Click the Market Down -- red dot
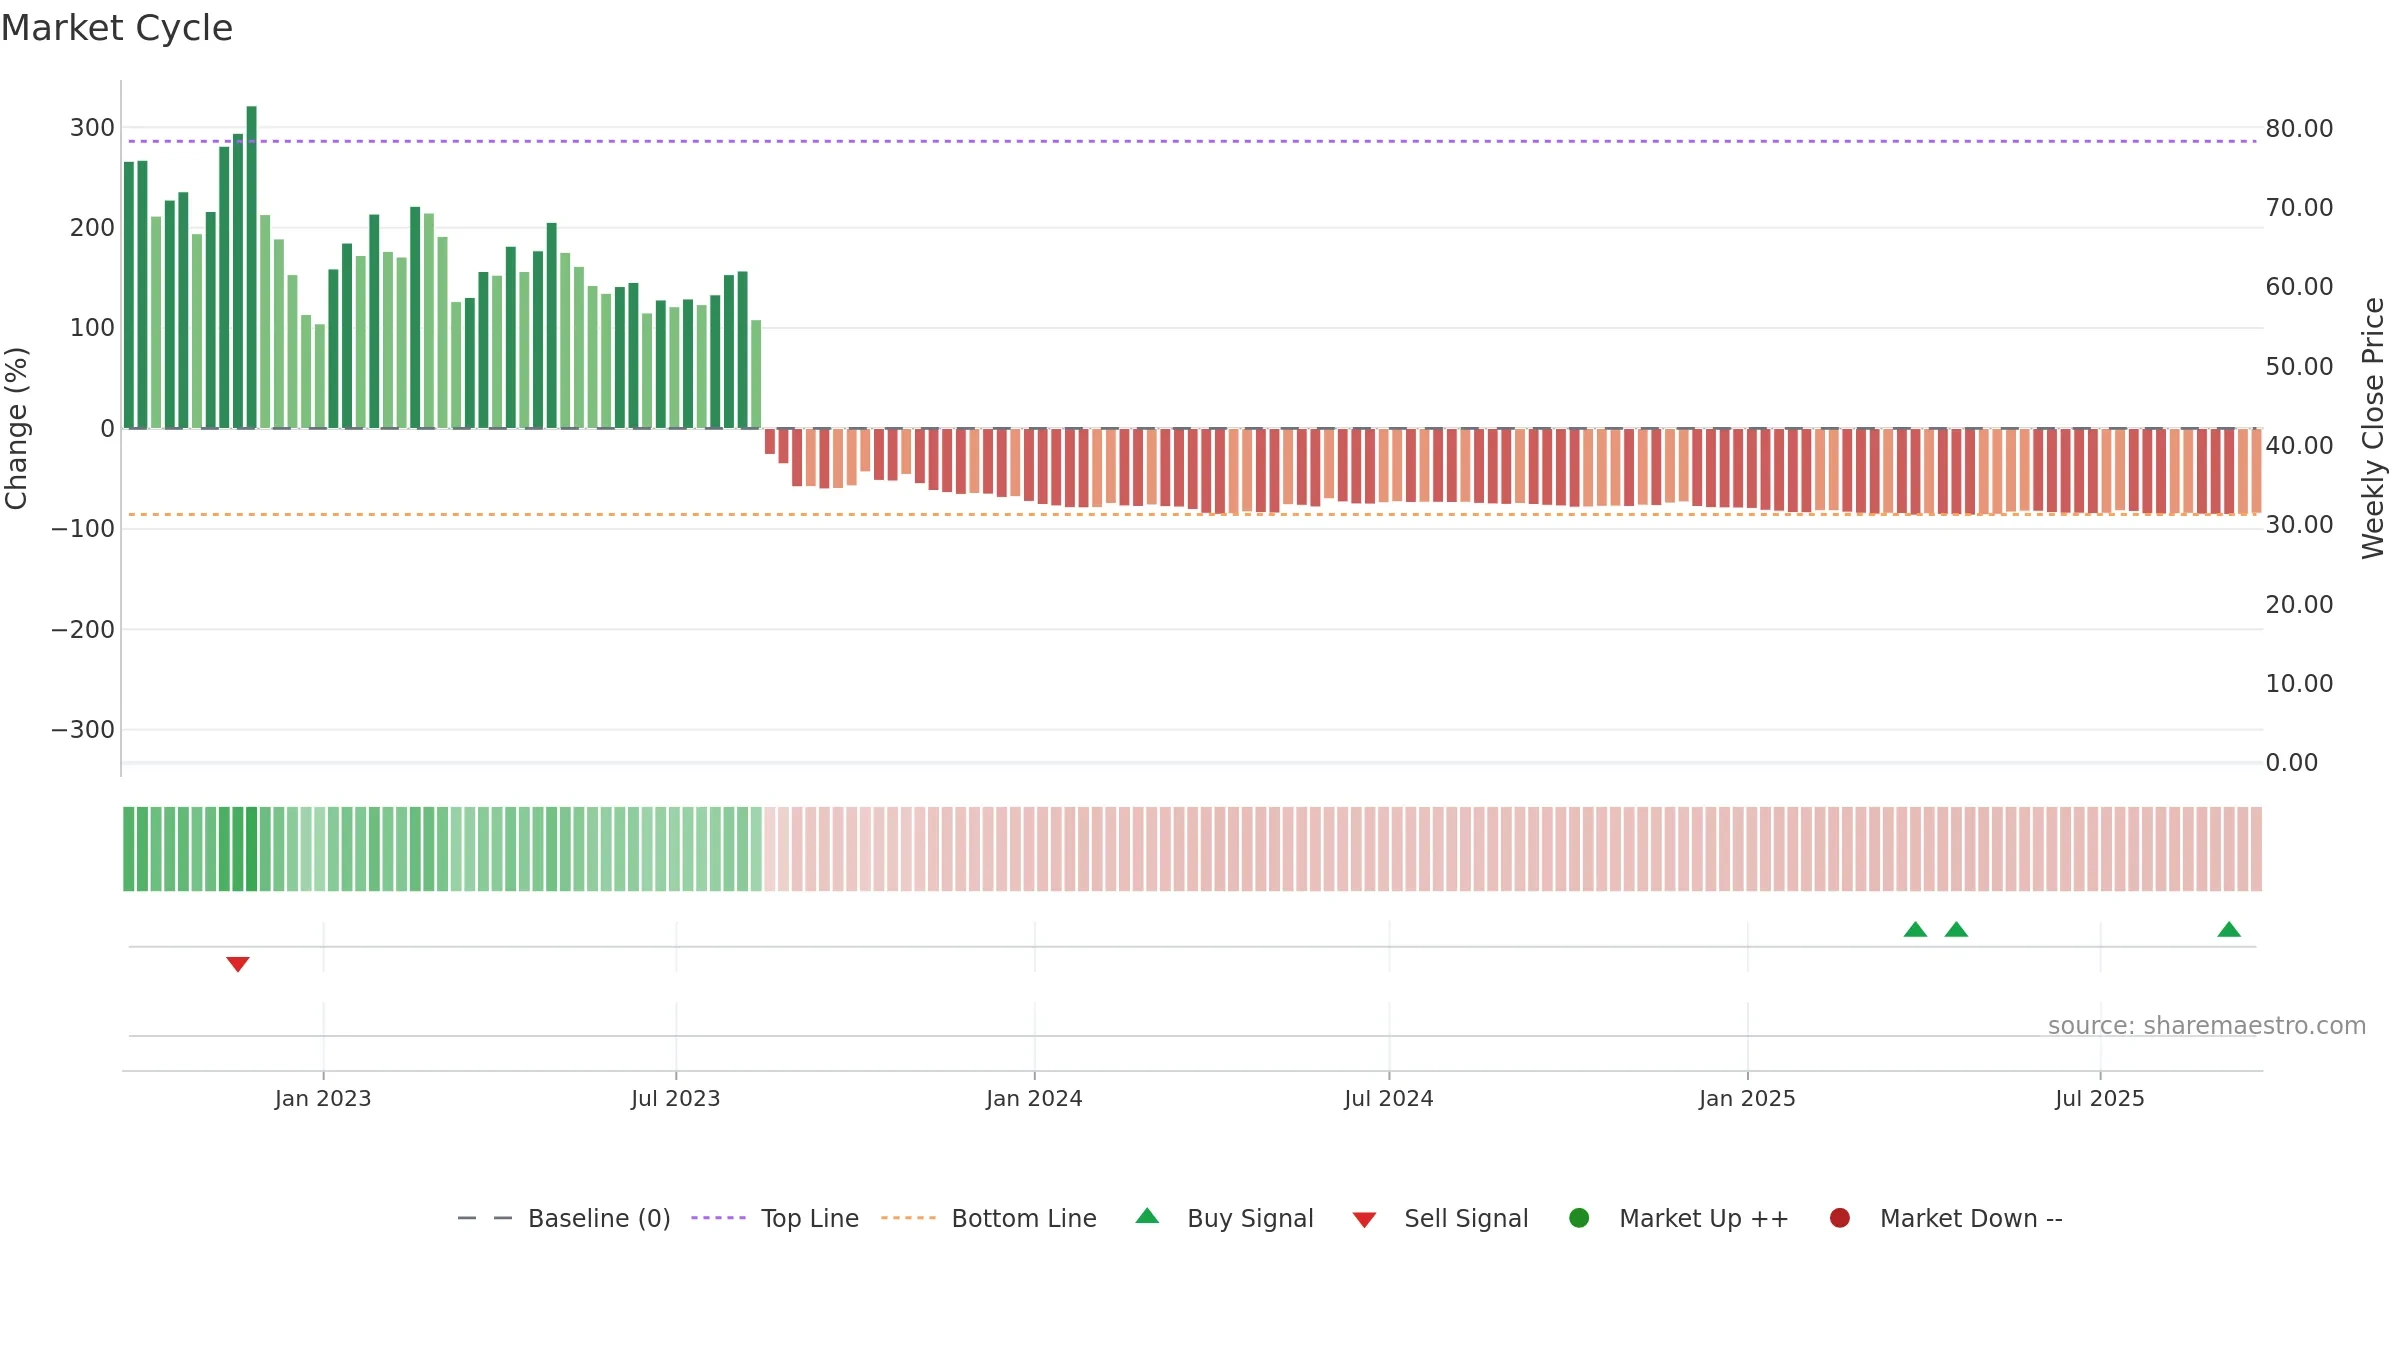Viewport: 2400px width, 1350px height. click(1839, 1218)
